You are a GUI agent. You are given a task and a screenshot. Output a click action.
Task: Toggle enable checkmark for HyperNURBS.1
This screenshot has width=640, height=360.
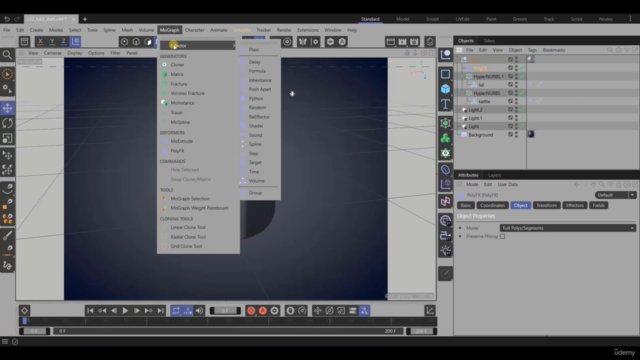[522, 76]
